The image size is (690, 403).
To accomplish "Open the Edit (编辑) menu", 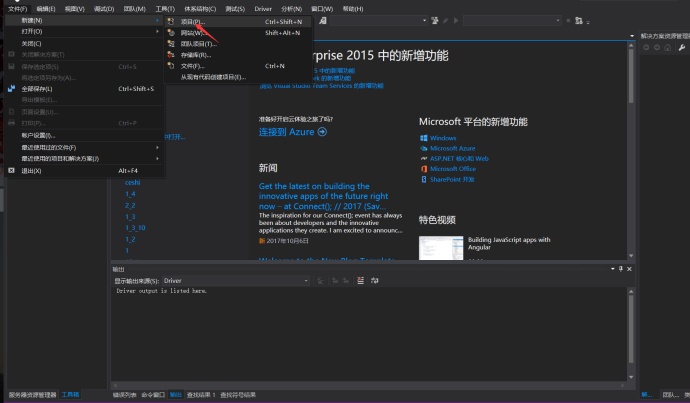I will [x=46, y=9].
